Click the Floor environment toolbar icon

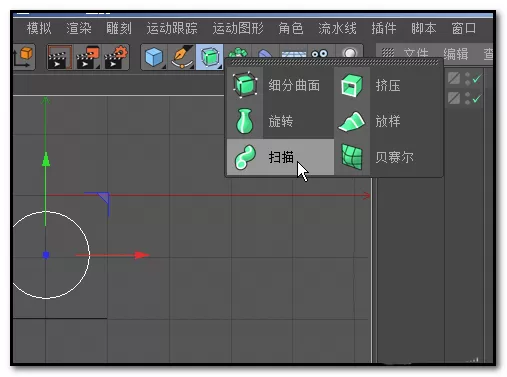[x=294, y=53]
